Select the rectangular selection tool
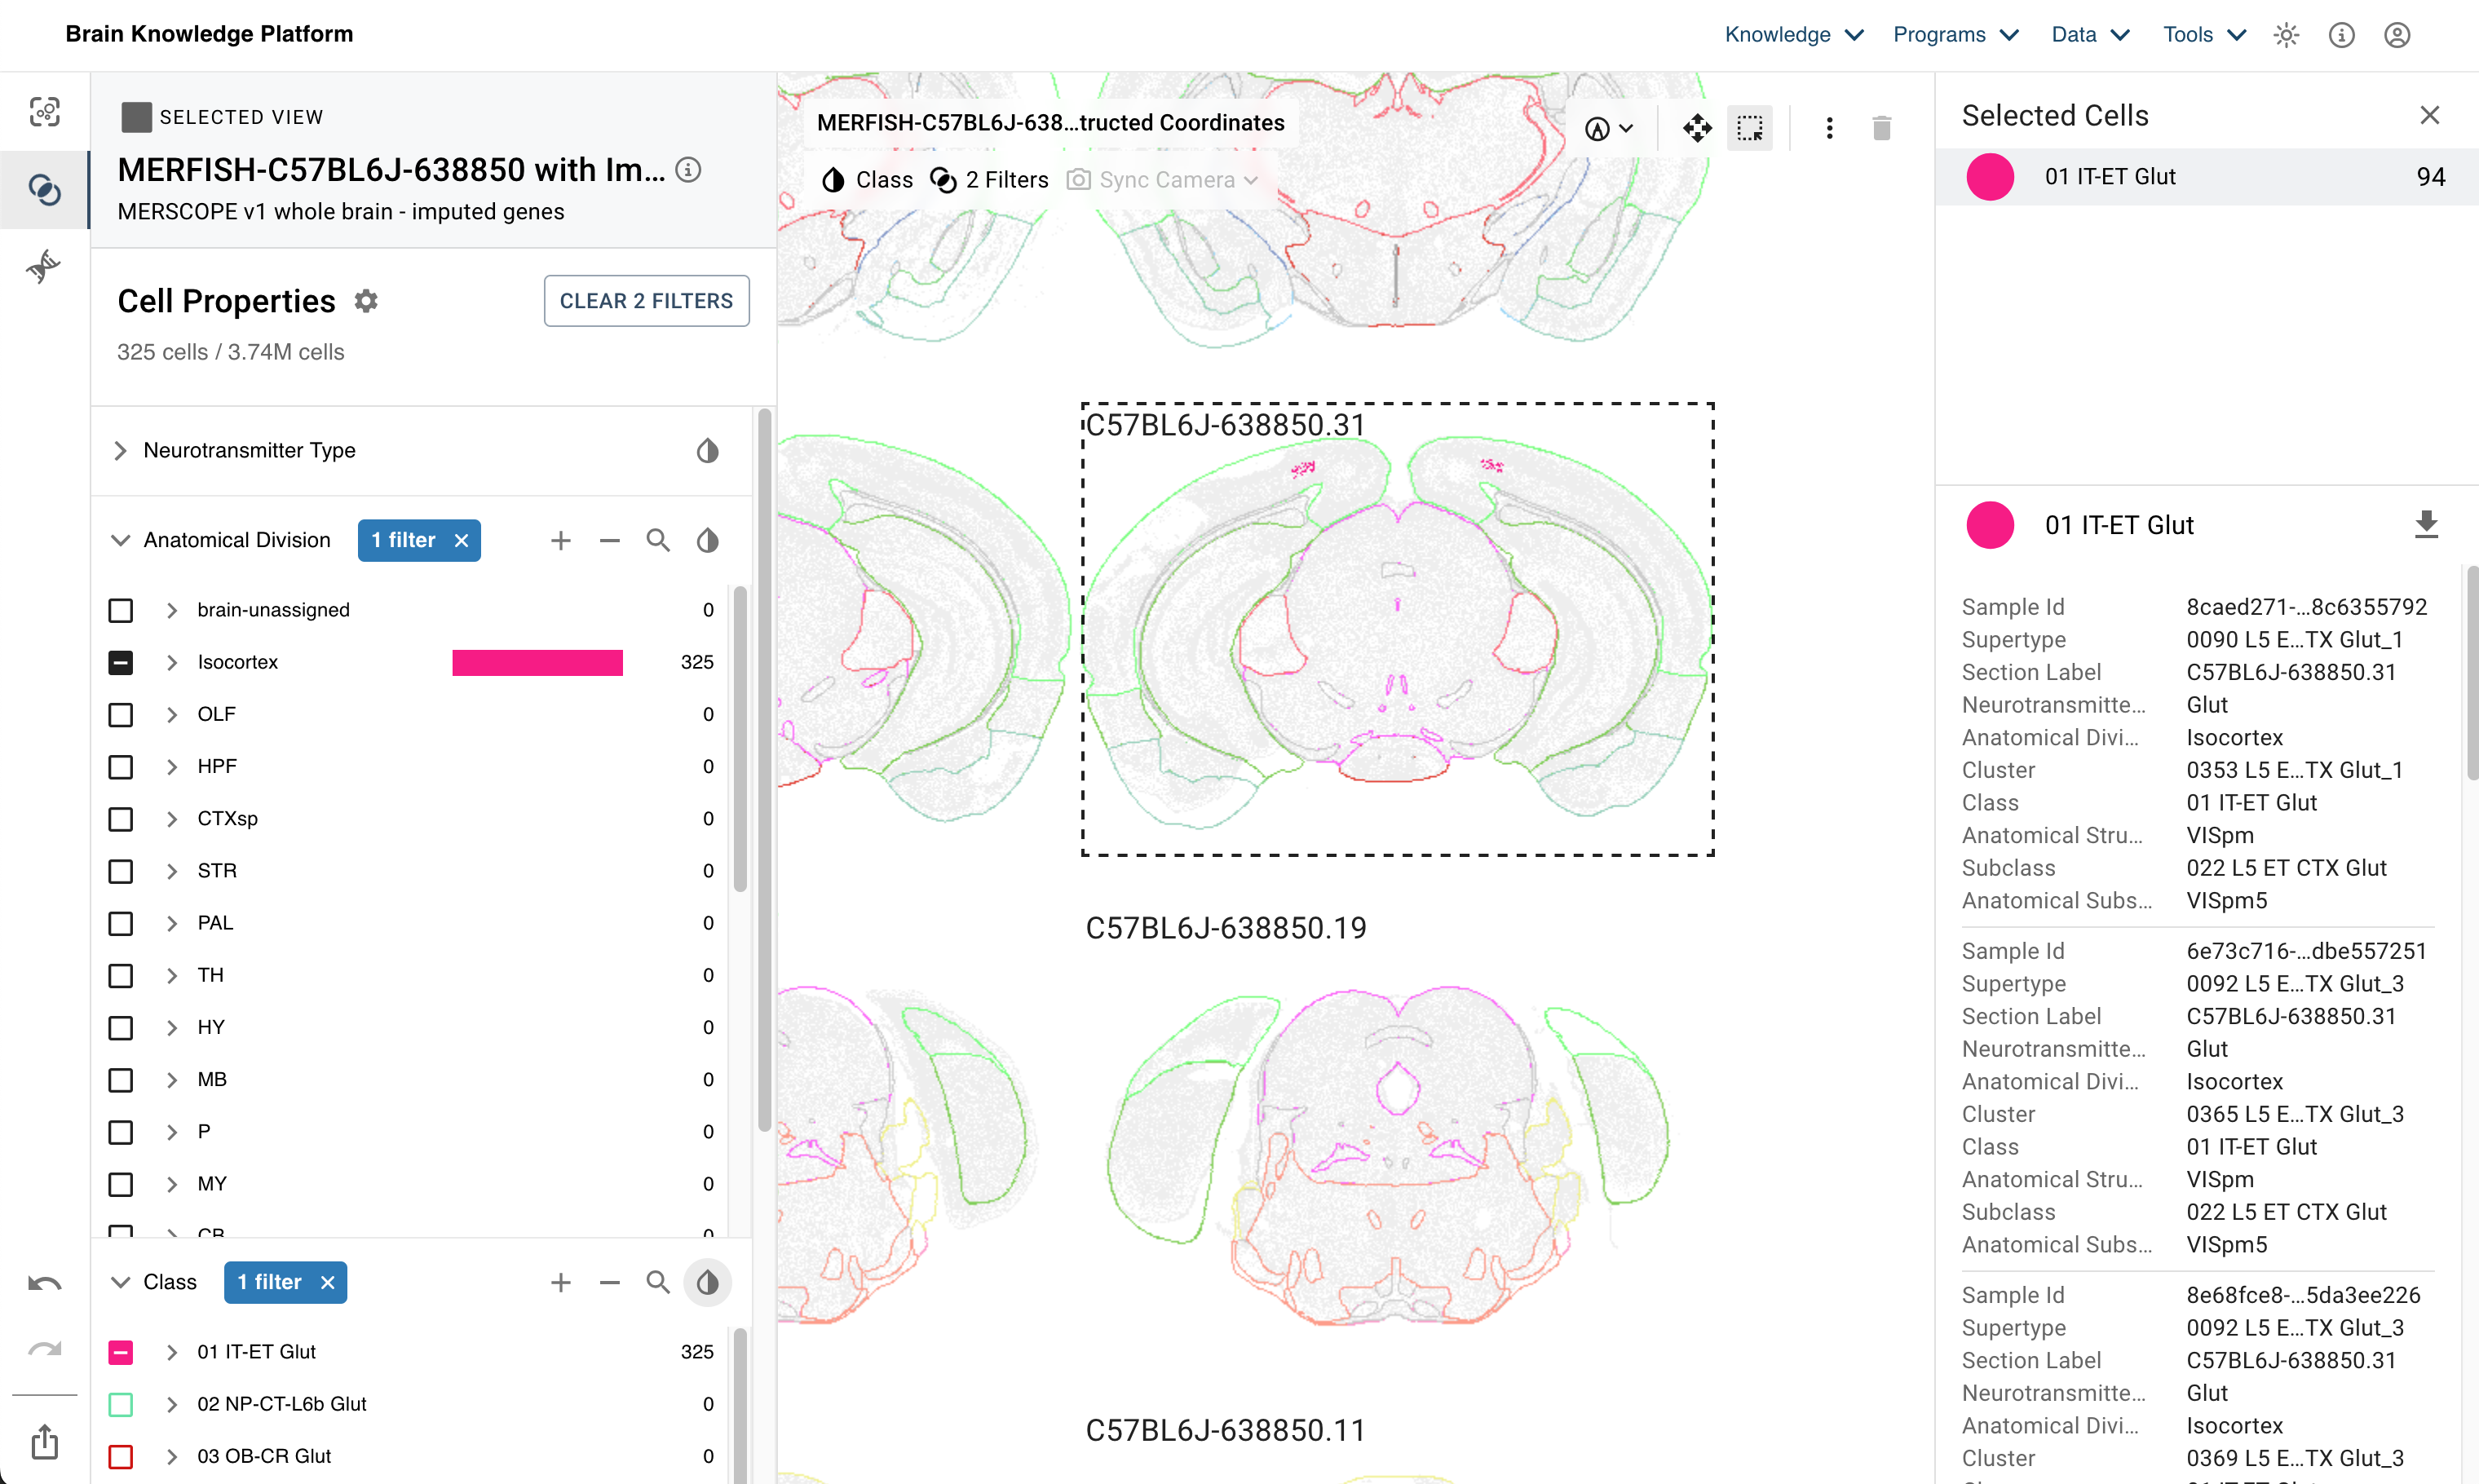 click(x=1749, y=128)
